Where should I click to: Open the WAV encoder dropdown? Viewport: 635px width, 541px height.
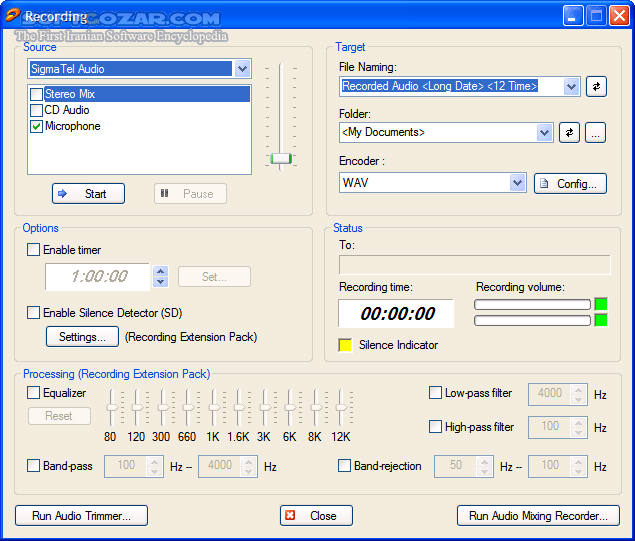517,183
